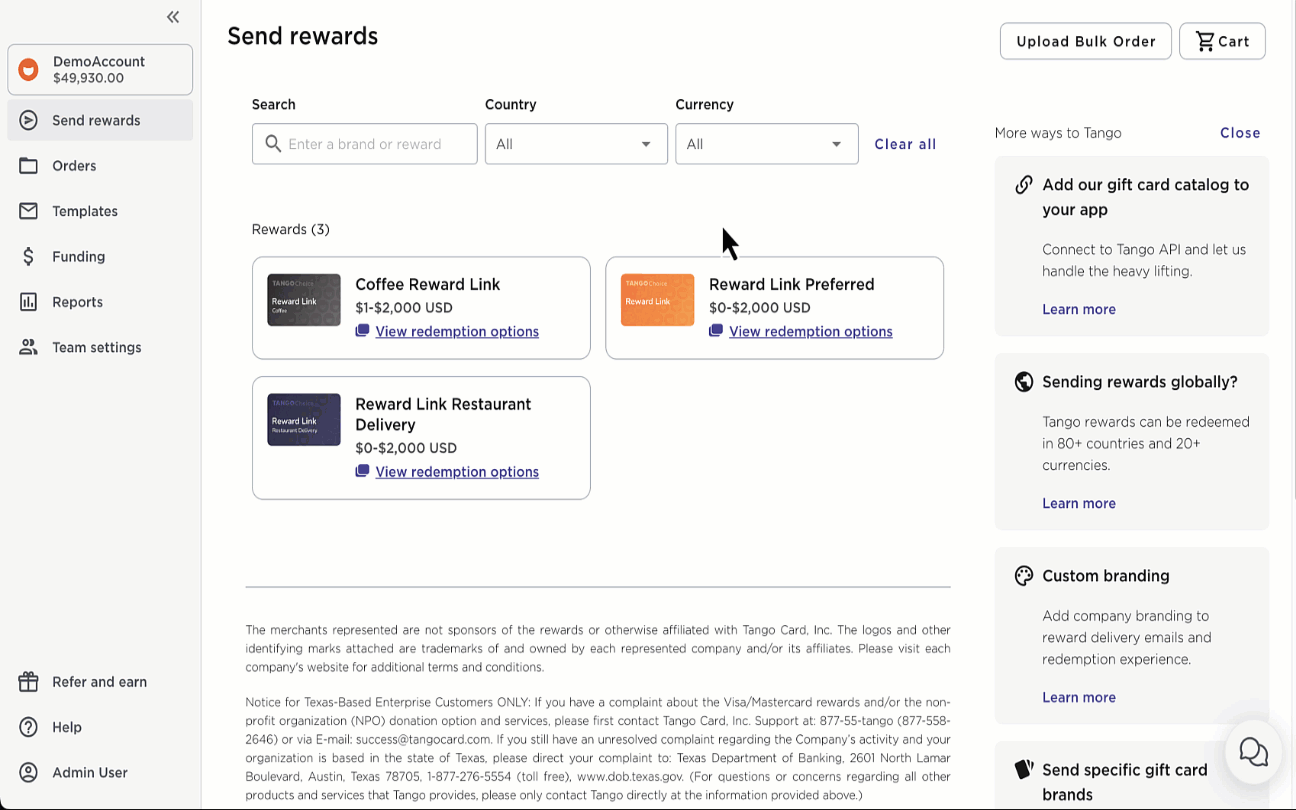
Task: Click the redemption icon on Reward Link Restaurant Delivery
Action: (x=363, y=471)
